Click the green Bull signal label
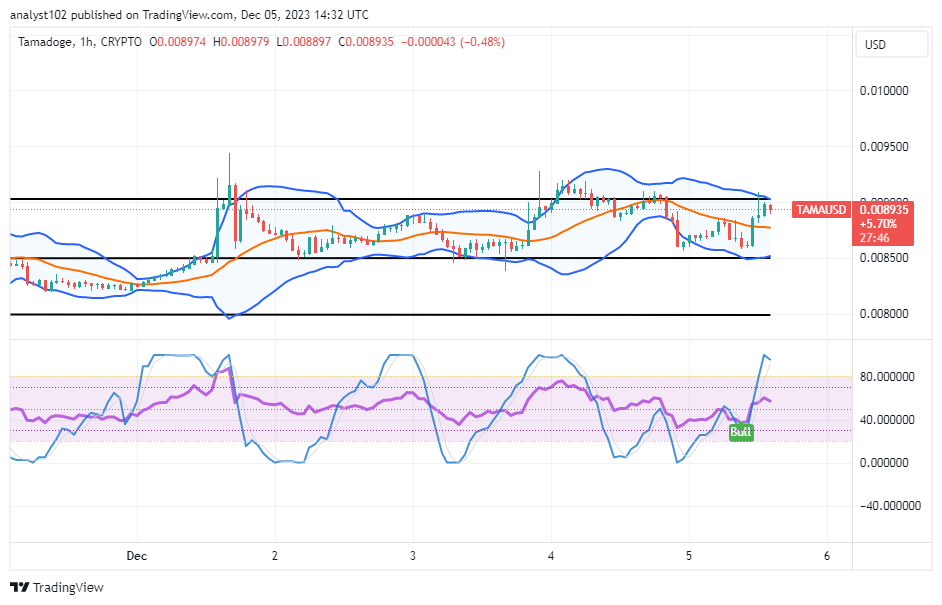 (x=741, y=432)
